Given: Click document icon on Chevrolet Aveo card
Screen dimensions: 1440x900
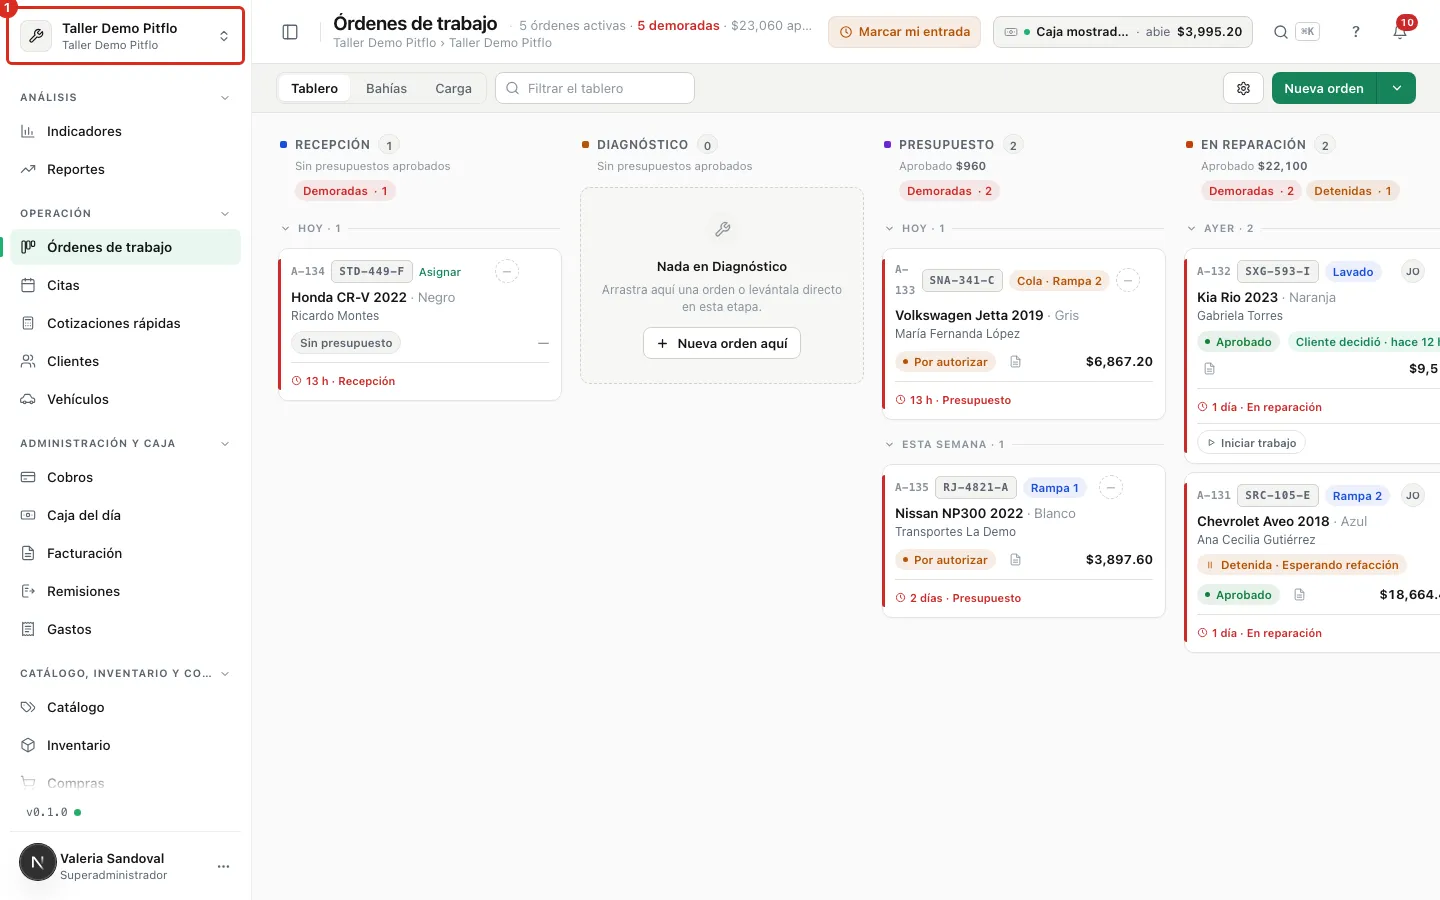Looking at the screenshot, I should [x=1299, y=595].
